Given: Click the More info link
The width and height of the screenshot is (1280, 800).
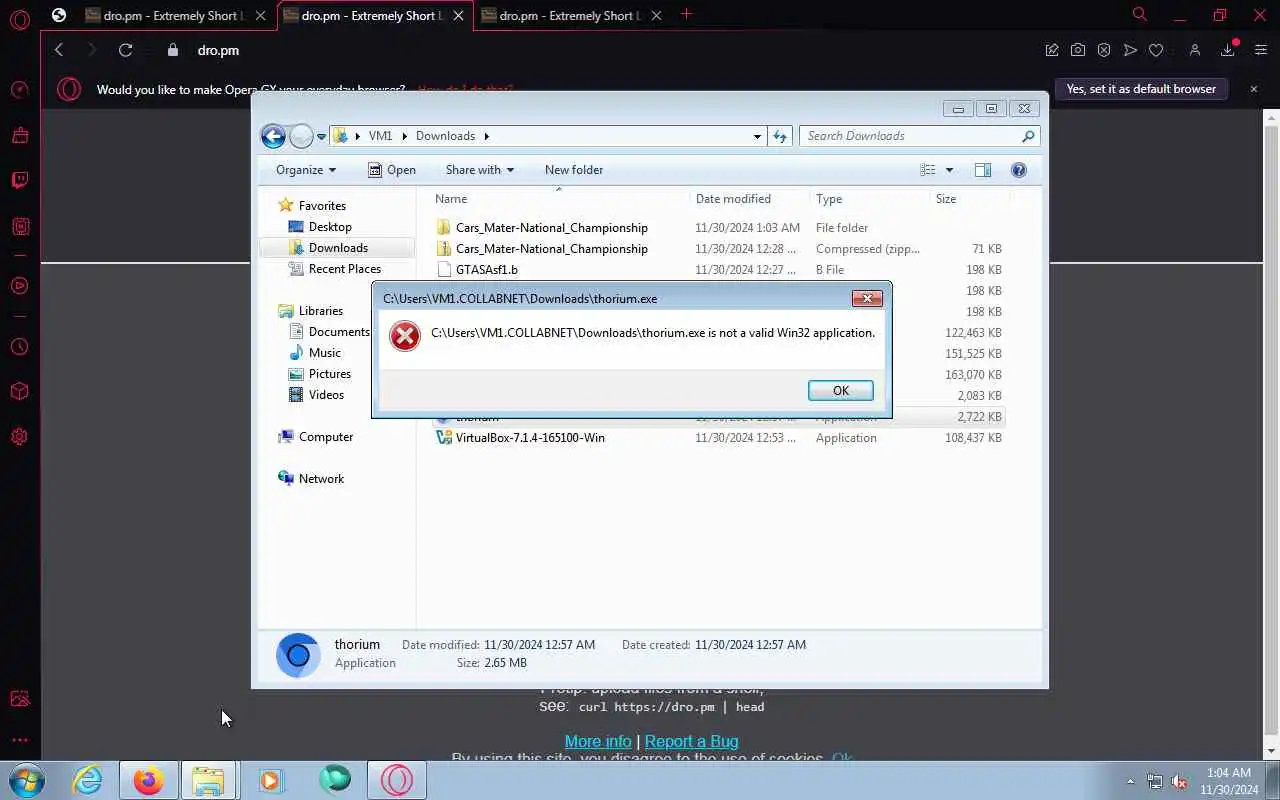Looking at the screenshot, I should coord(598,741).
